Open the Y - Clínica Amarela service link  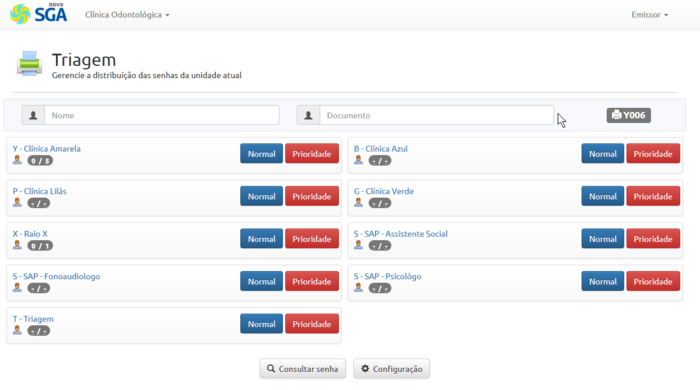(46, 149)
